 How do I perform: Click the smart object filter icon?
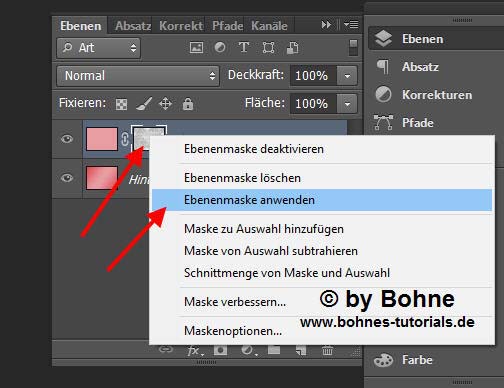tap(292, 48)
